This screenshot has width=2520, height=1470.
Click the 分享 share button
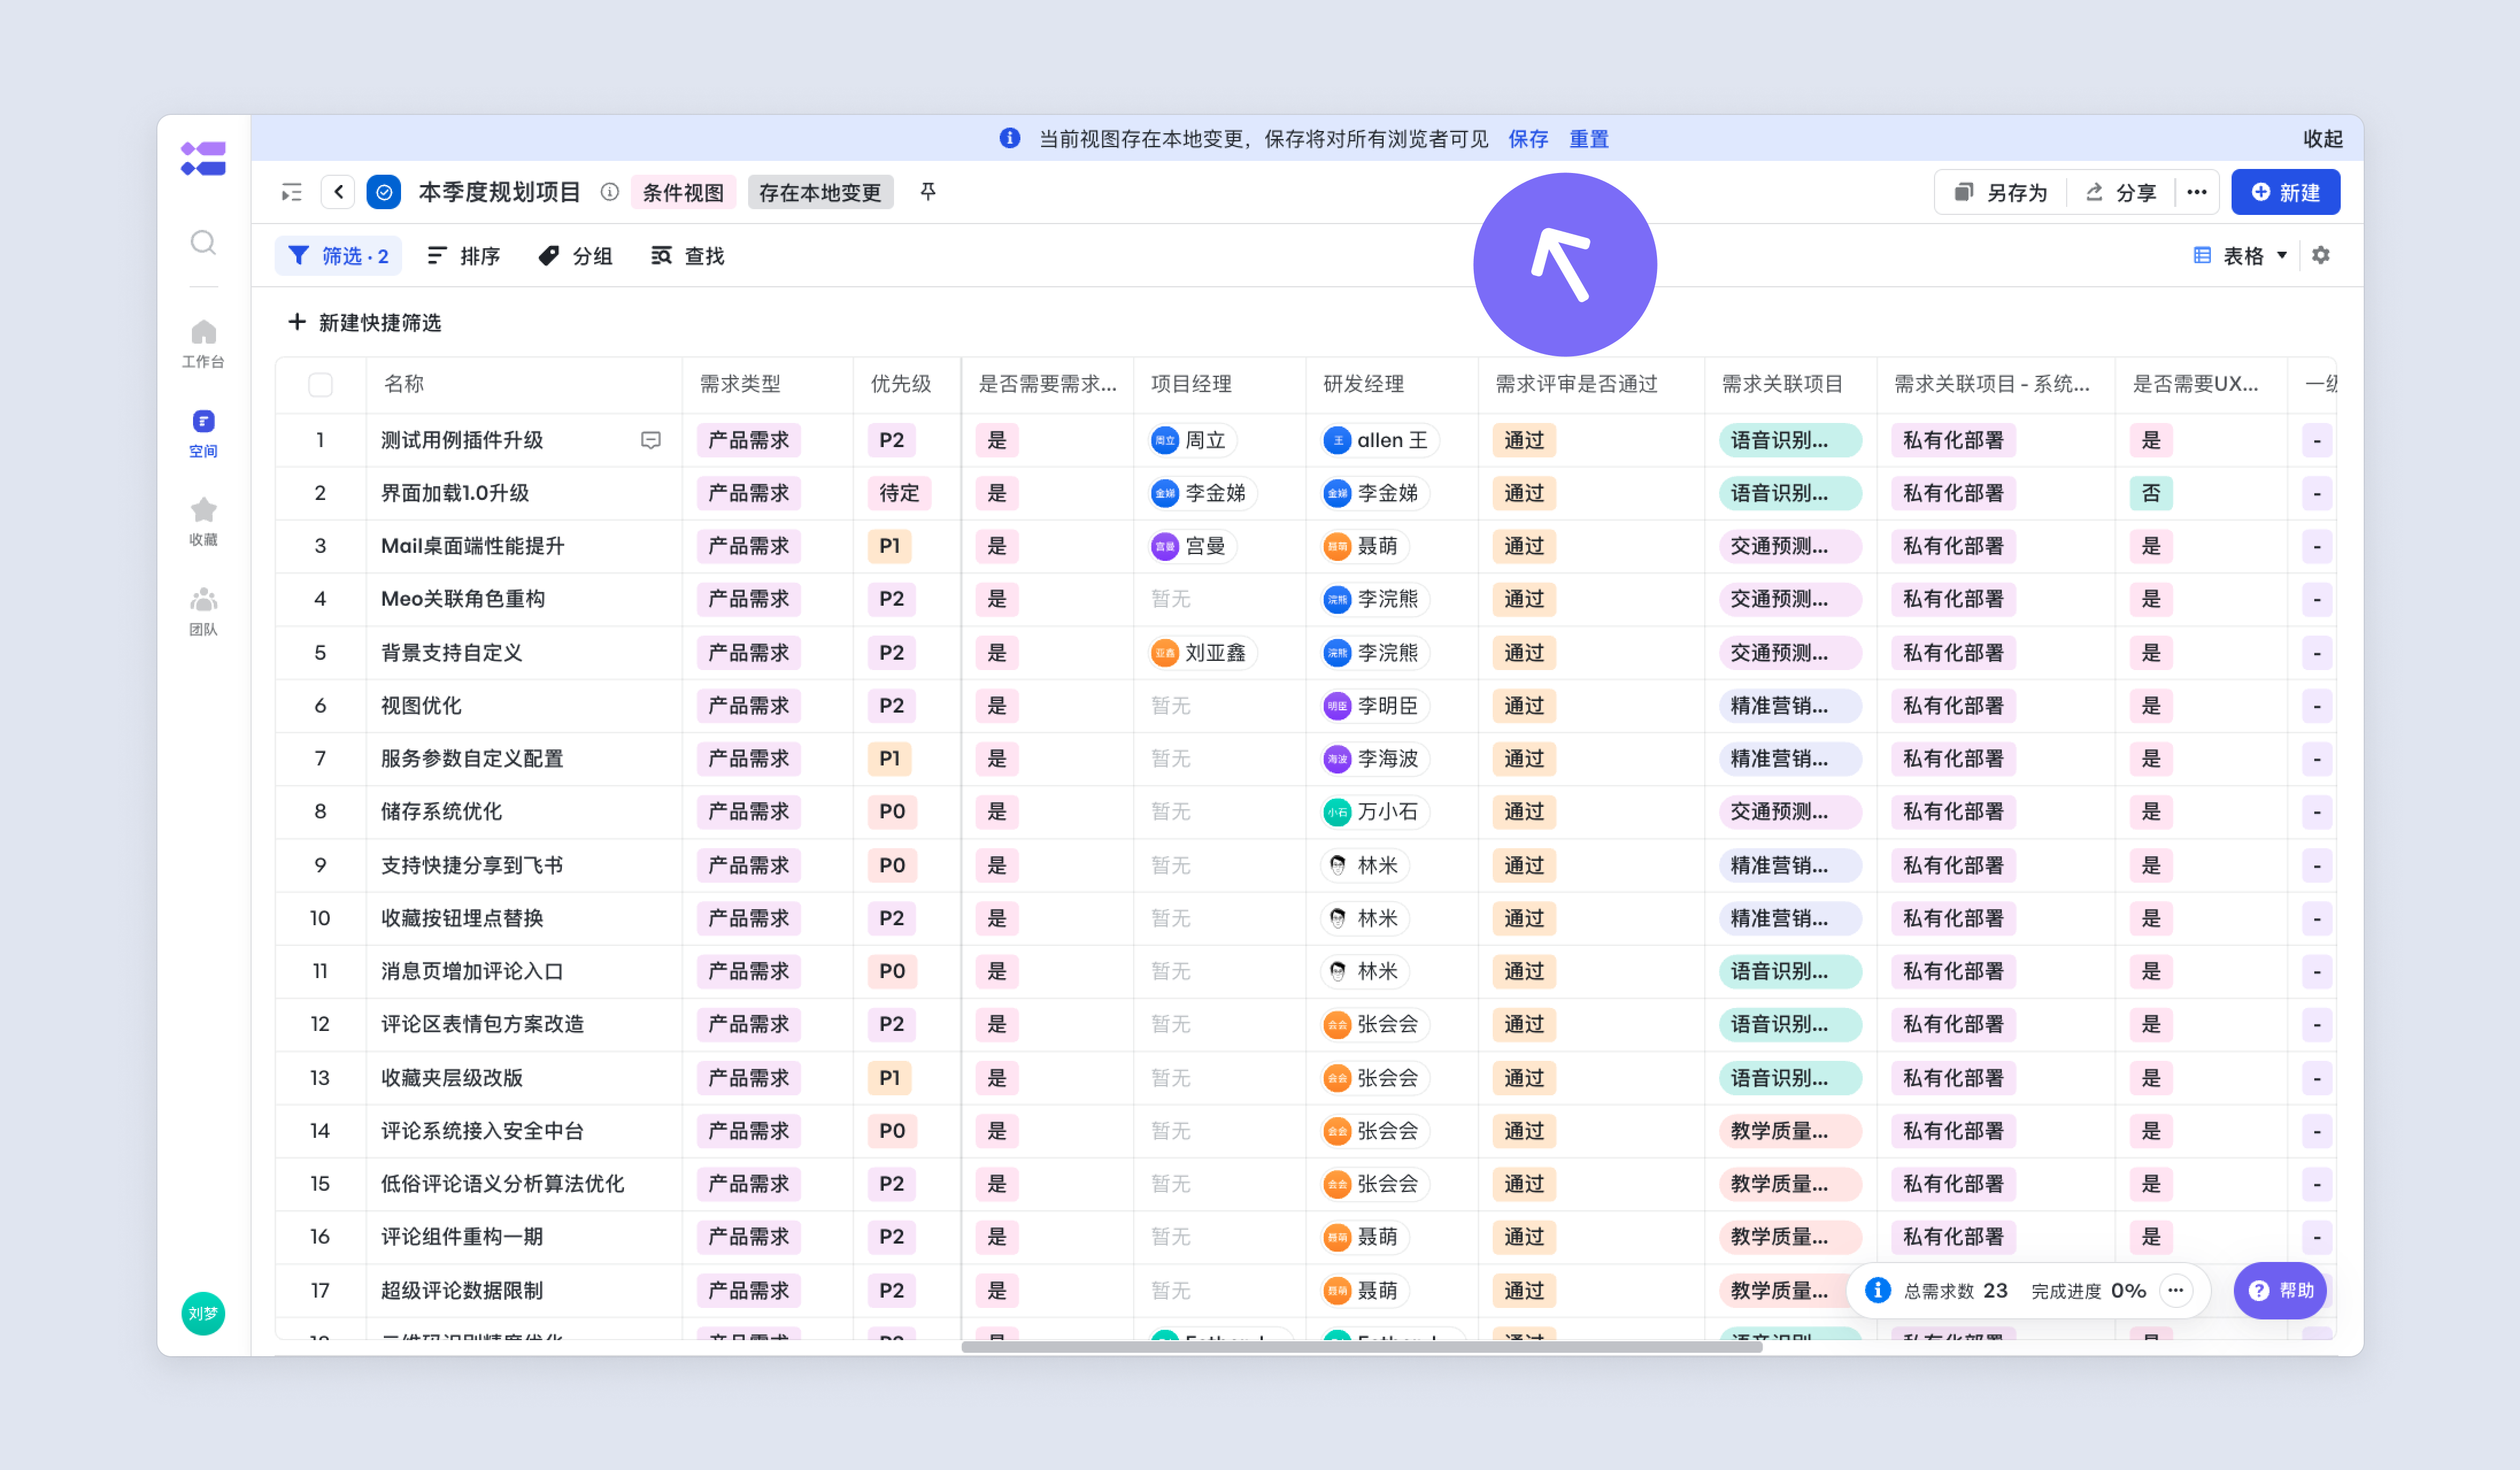pos(2121,192)
